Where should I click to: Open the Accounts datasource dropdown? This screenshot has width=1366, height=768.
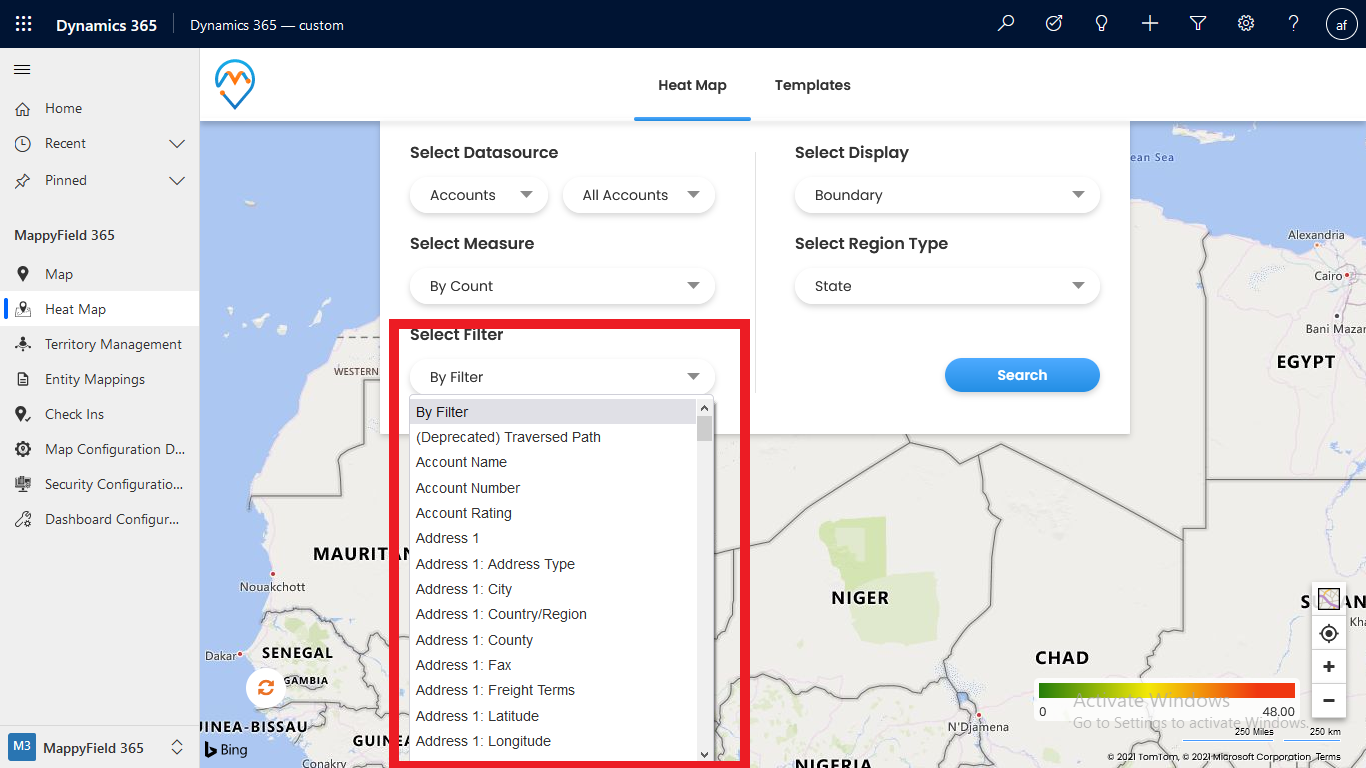tap(479, 195)
